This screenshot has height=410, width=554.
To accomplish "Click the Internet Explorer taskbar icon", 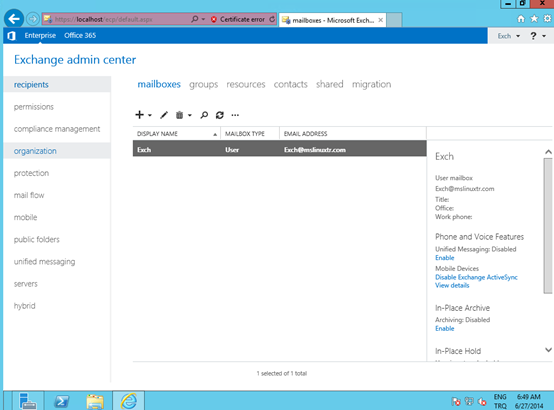I will [129, 401].
